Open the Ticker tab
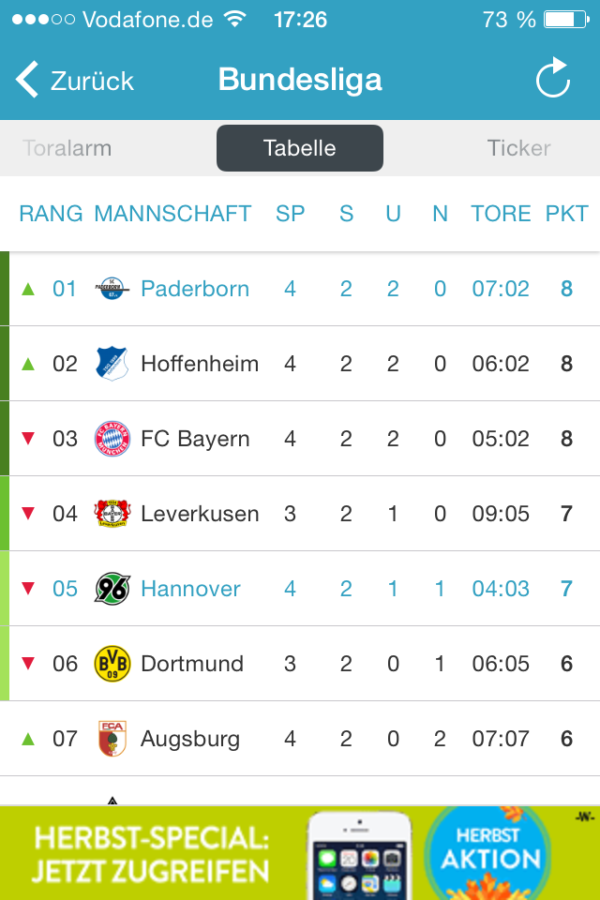 coord(518,147)
